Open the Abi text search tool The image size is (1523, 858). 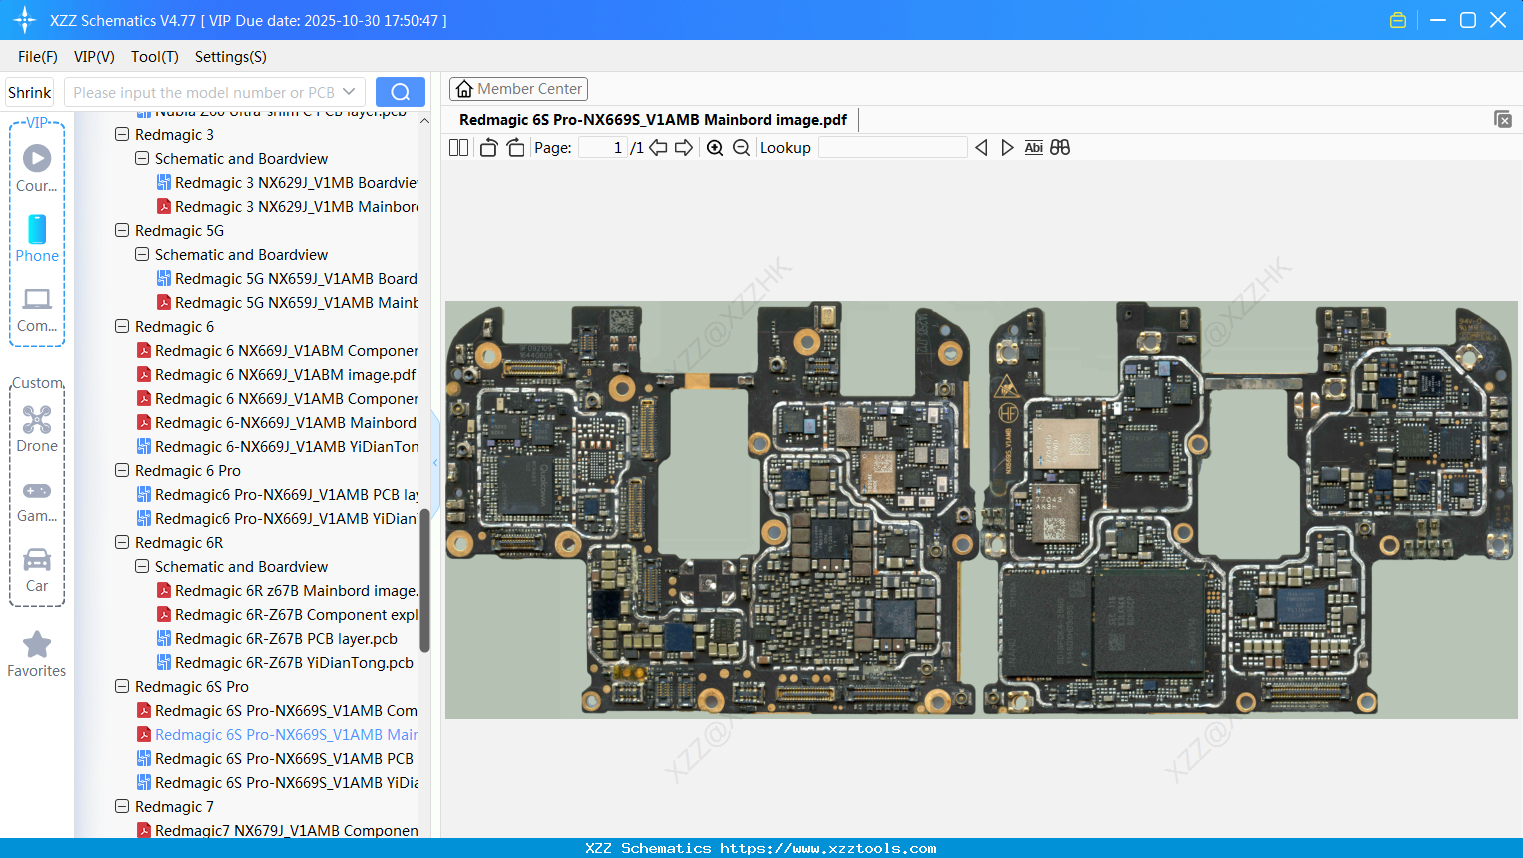(1033, 147)
